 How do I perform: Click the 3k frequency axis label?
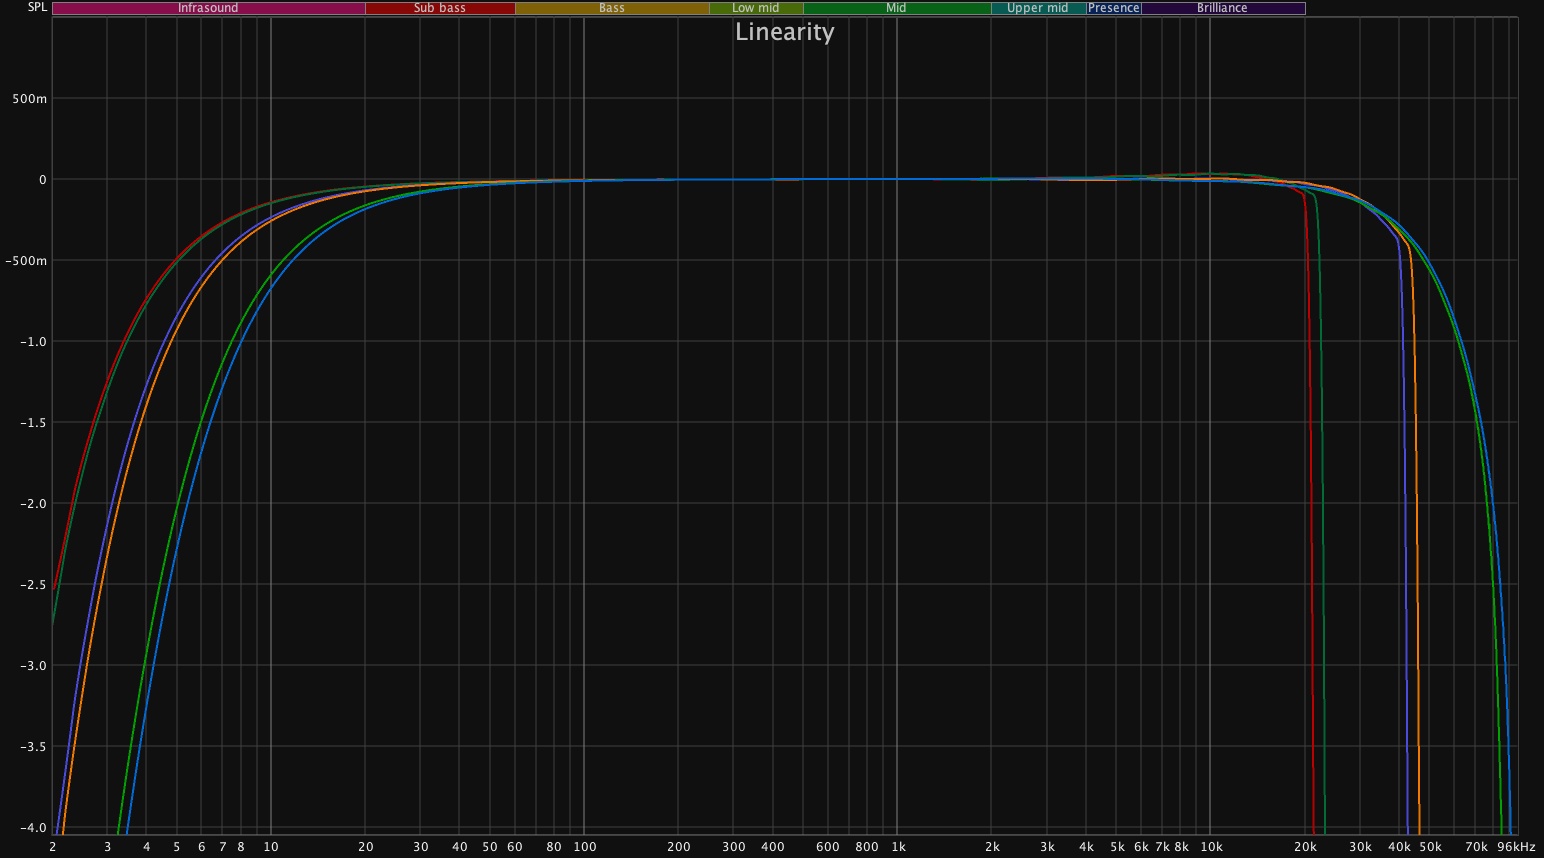pos(1047,847)
